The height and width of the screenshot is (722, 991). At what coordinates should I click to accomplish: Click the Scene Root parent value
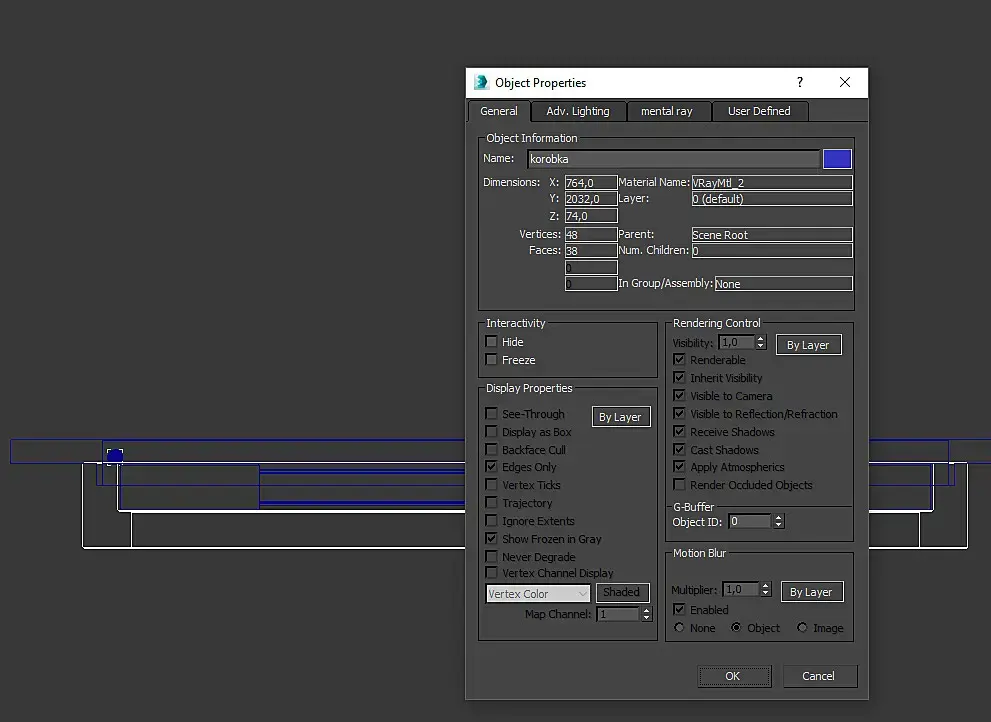[x=772, y=235]
